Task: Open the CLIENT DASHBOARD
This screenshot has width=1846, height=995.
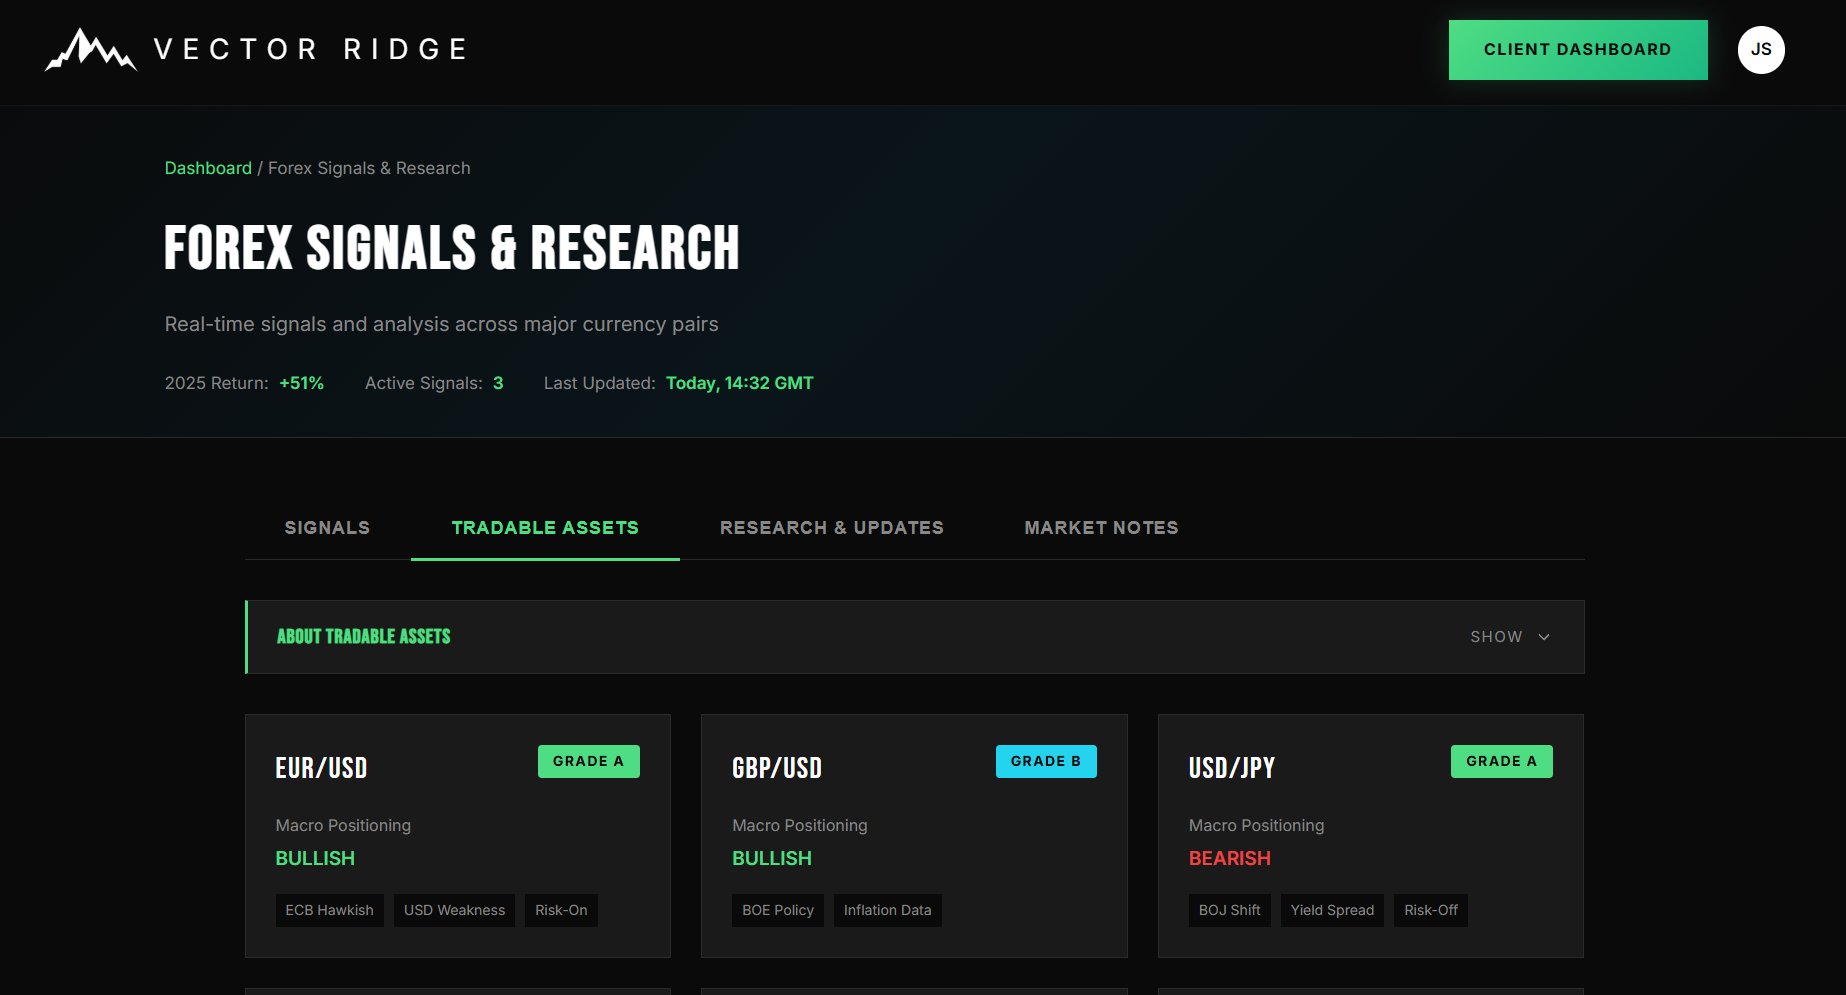Action: pyautogui.click(x=1577, y=49)
